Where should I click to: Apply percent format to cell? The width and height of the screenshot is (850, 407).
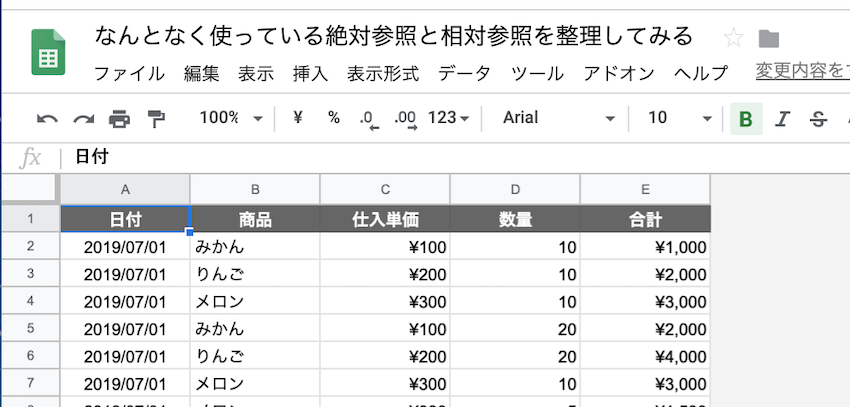coord(334,118)
